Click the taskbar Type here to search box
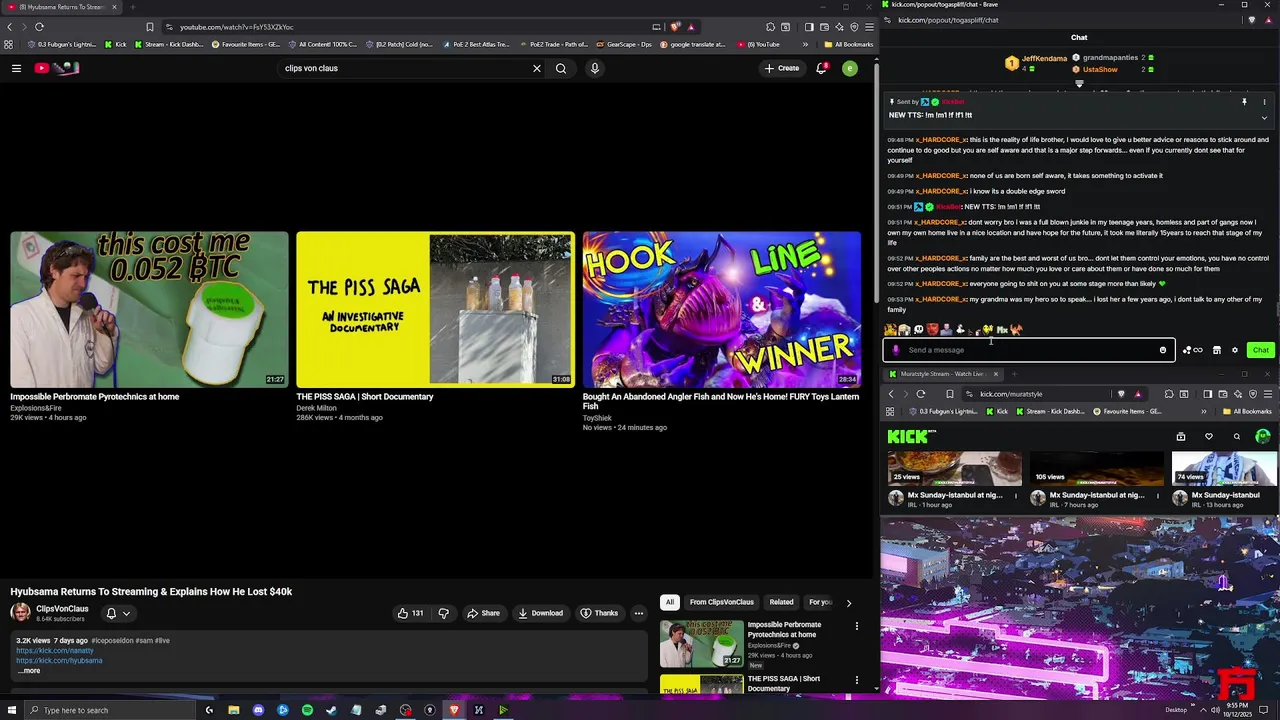Screen dimensions: 1280x720 point(112,710)
